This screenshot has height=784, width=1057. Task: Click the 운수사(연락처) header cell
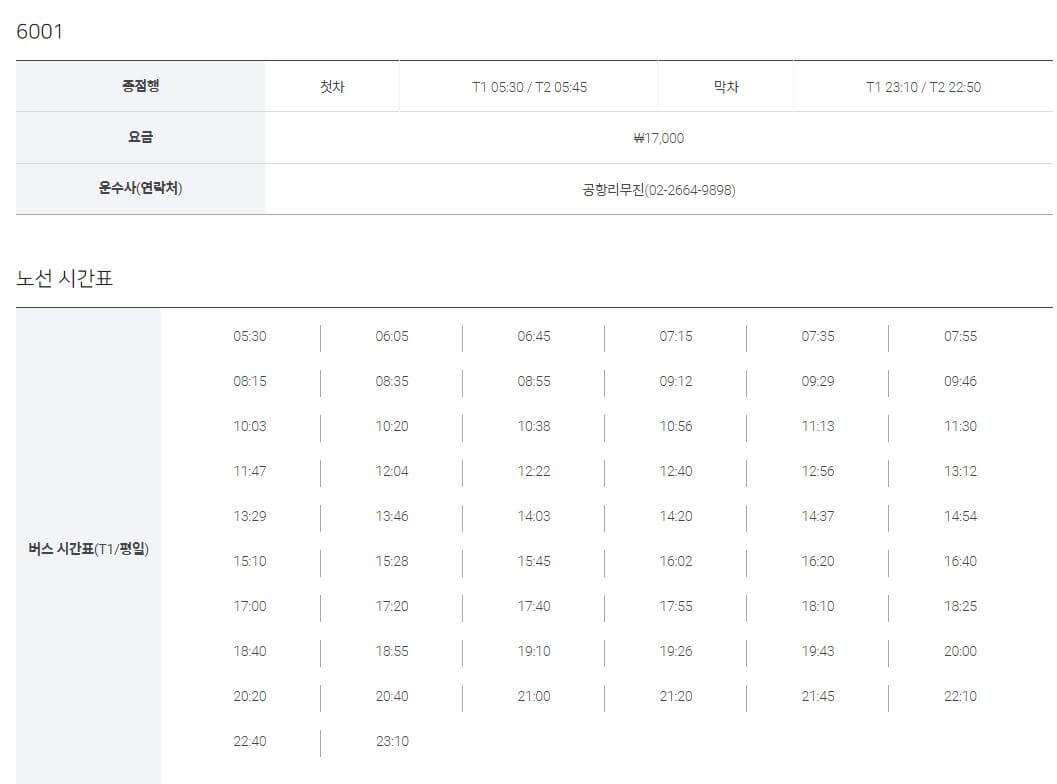tap(139, 190)
